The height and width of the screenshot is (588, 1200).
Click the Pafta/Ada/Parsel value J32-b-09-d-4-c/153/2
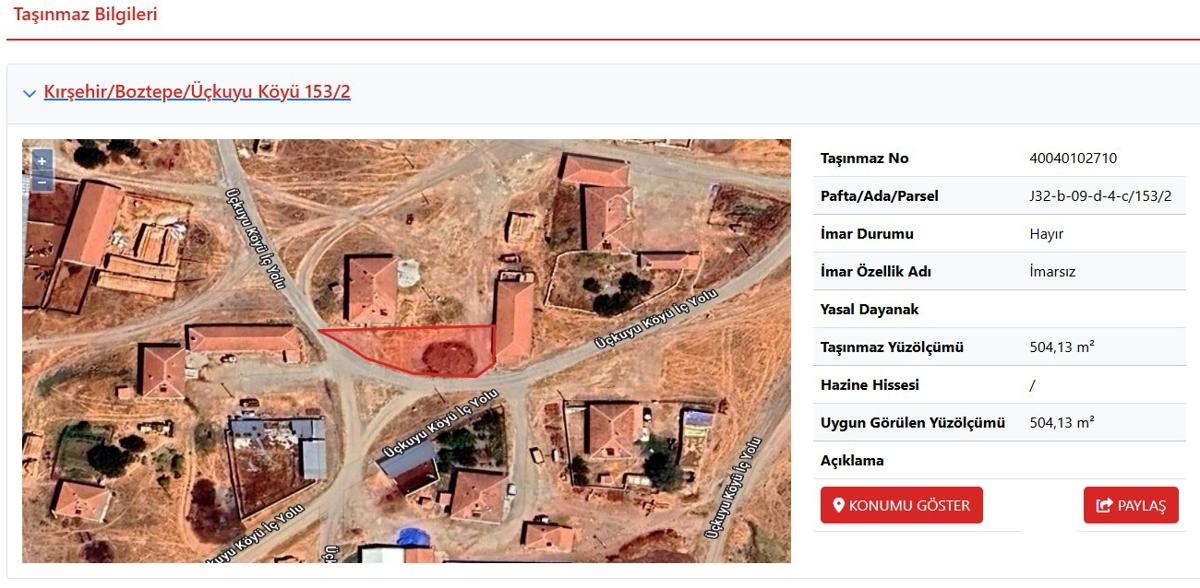point(1100,196)
